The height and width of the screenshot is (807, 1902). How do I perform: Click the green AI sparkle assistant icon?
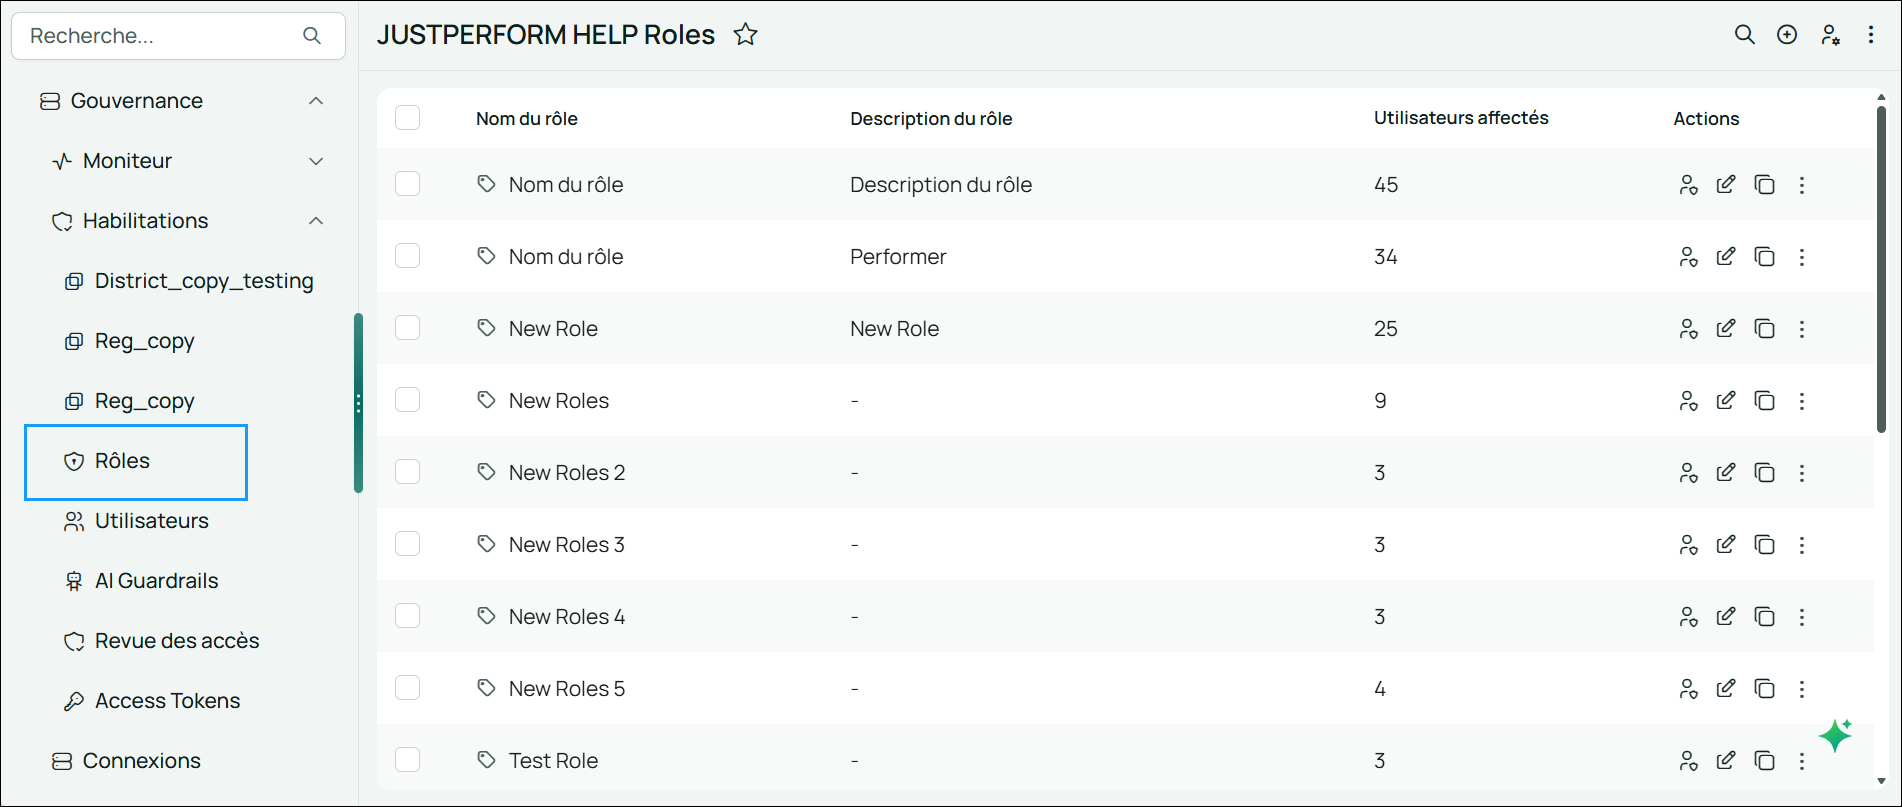coord(1836,735)
